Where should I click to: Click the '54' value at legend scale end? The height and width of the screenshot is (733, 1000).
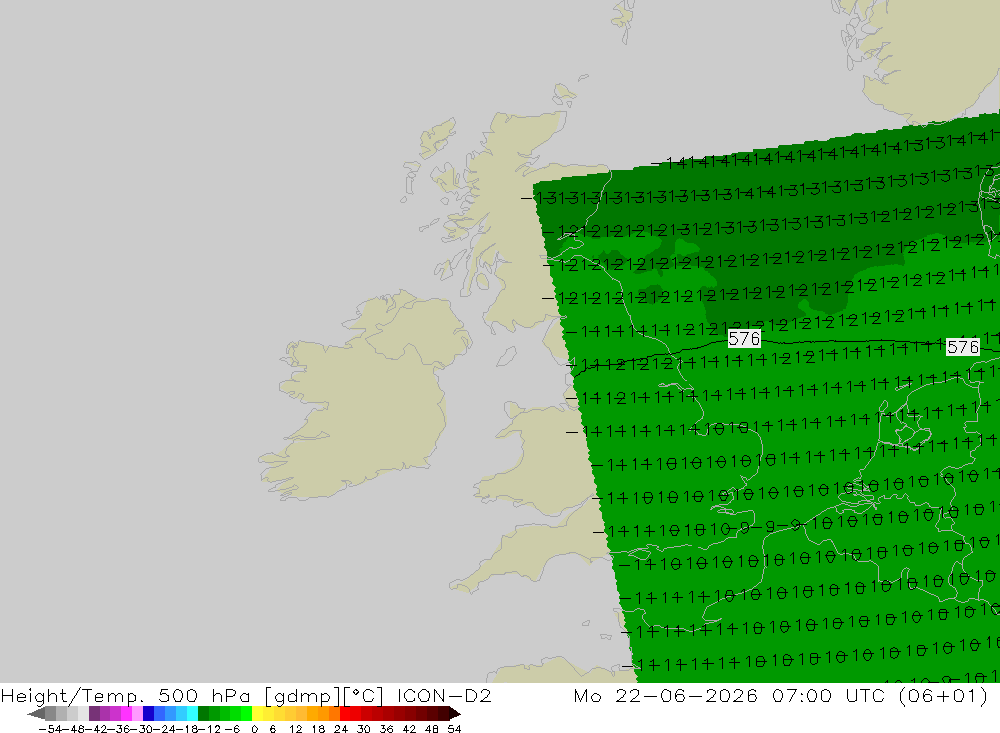(x=454, y=729)
